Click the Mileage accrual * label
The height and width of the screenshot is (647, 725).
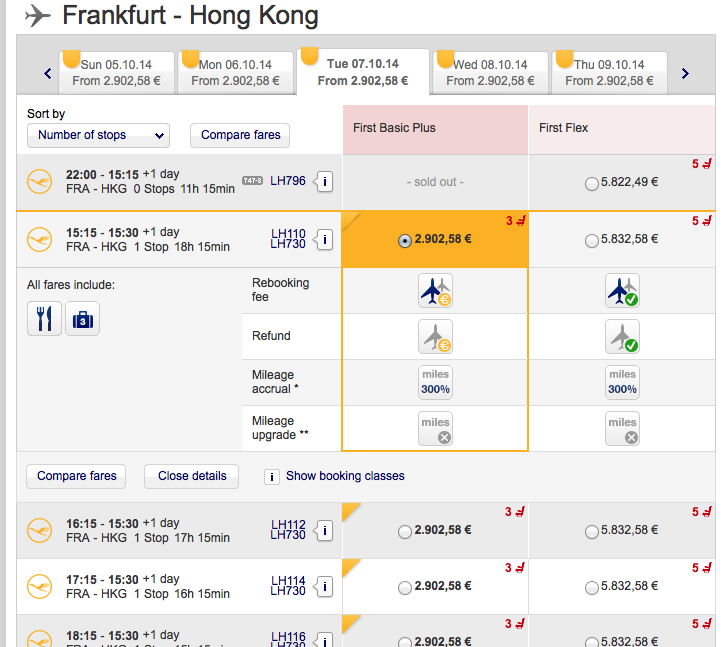276,382
